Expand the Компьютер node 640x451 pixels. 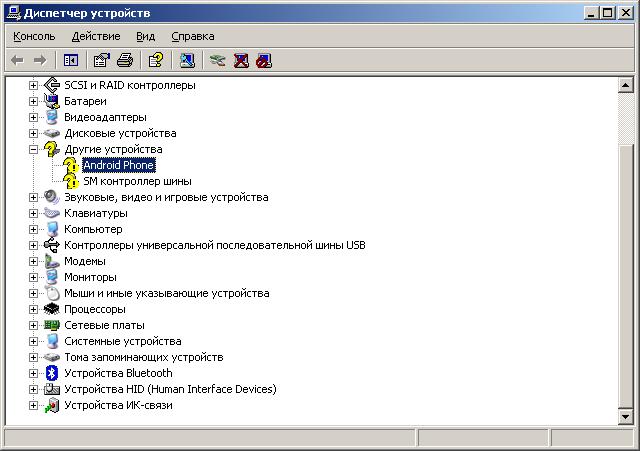(x=33, y=229)
